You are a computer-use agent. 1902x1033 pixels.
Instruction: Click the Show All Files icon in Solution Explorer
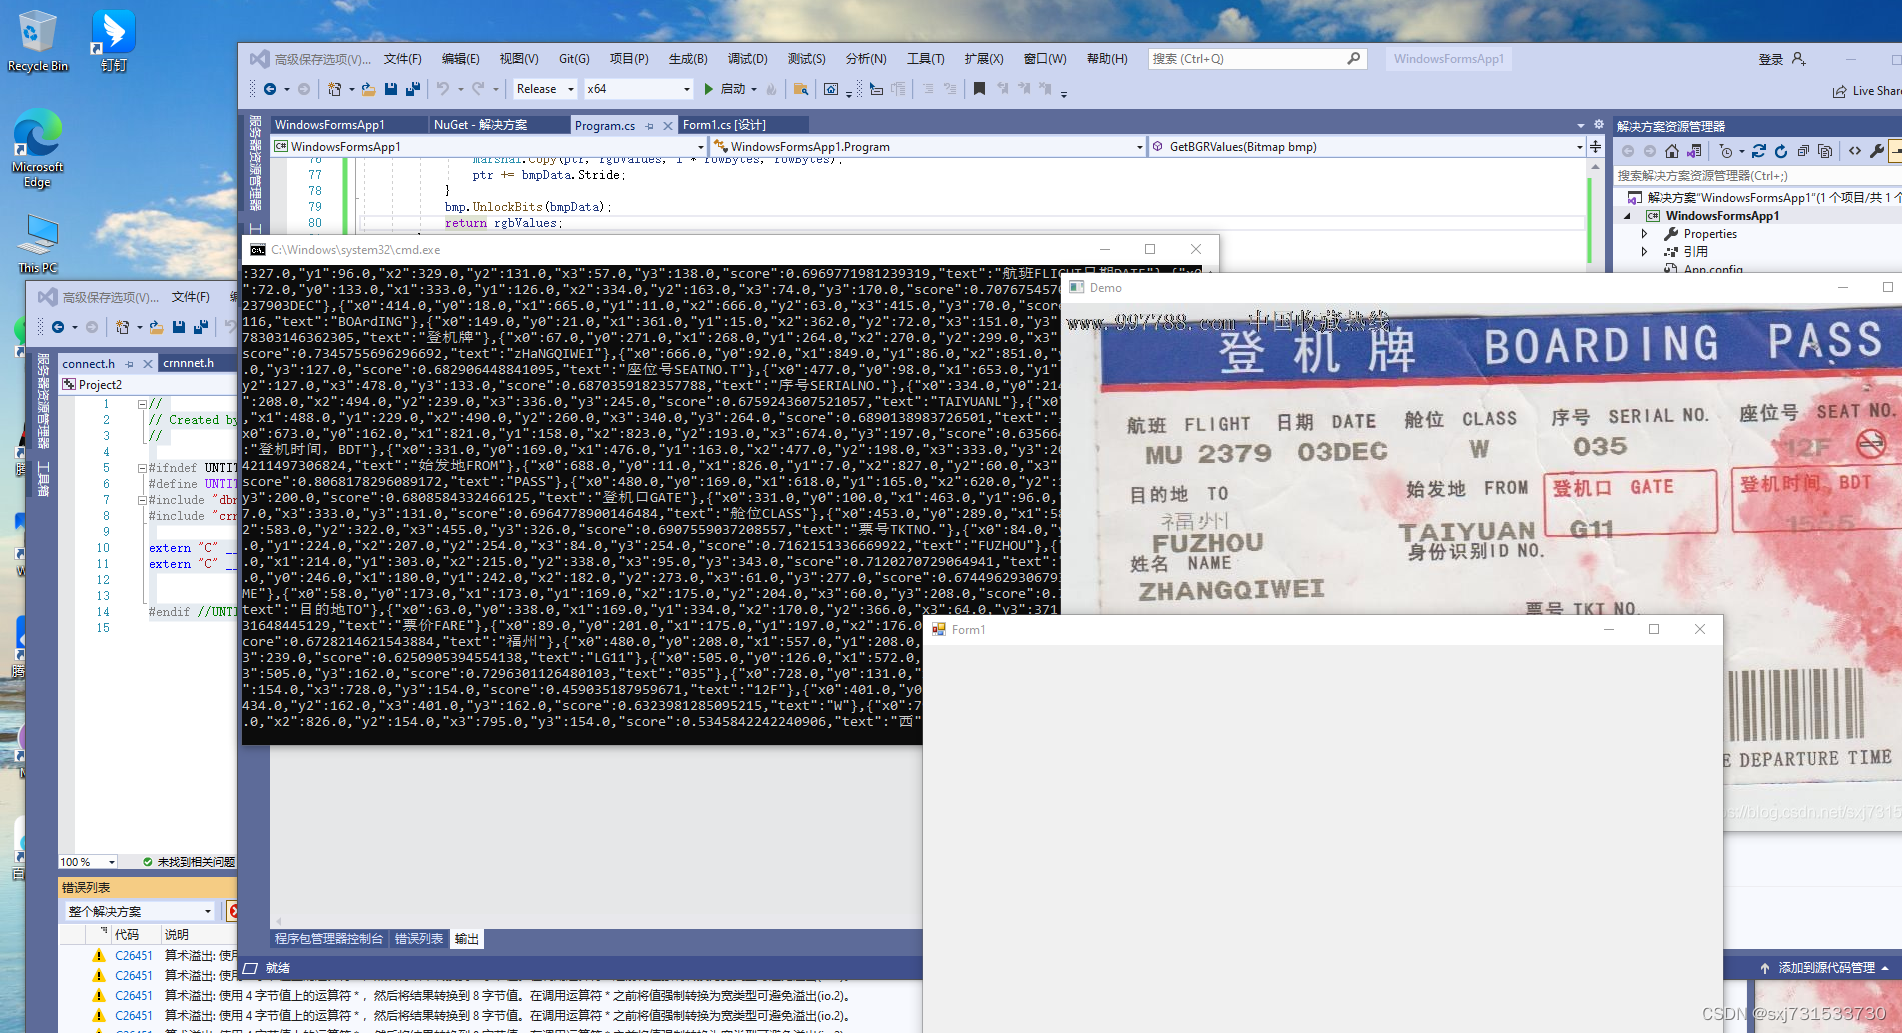pos(1825,151)
